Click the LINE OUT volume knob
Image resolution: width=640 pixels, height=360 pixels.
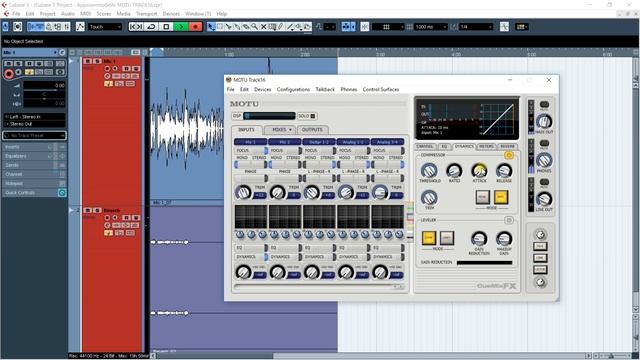(544, 199)
